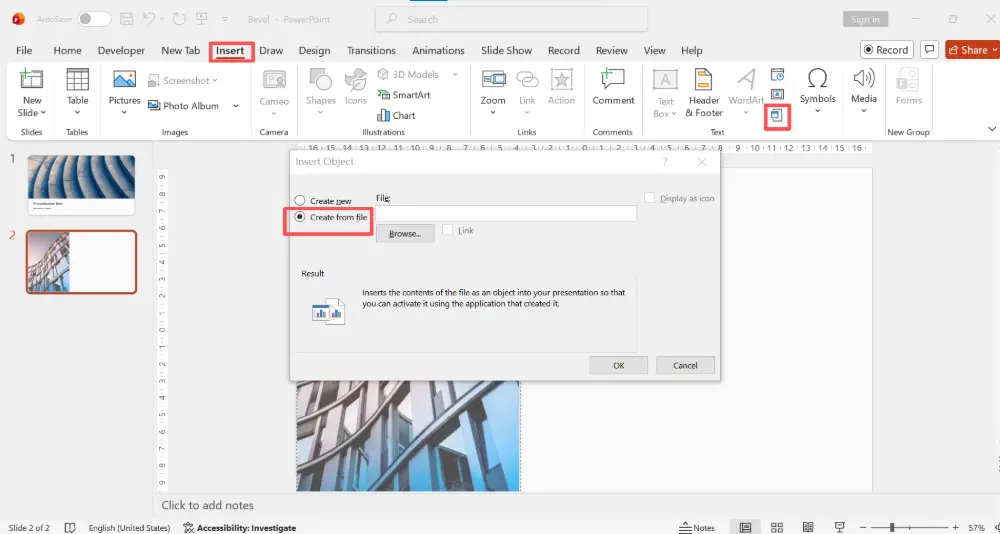
Task: Click the Sign in button
Action: point(865,19)
